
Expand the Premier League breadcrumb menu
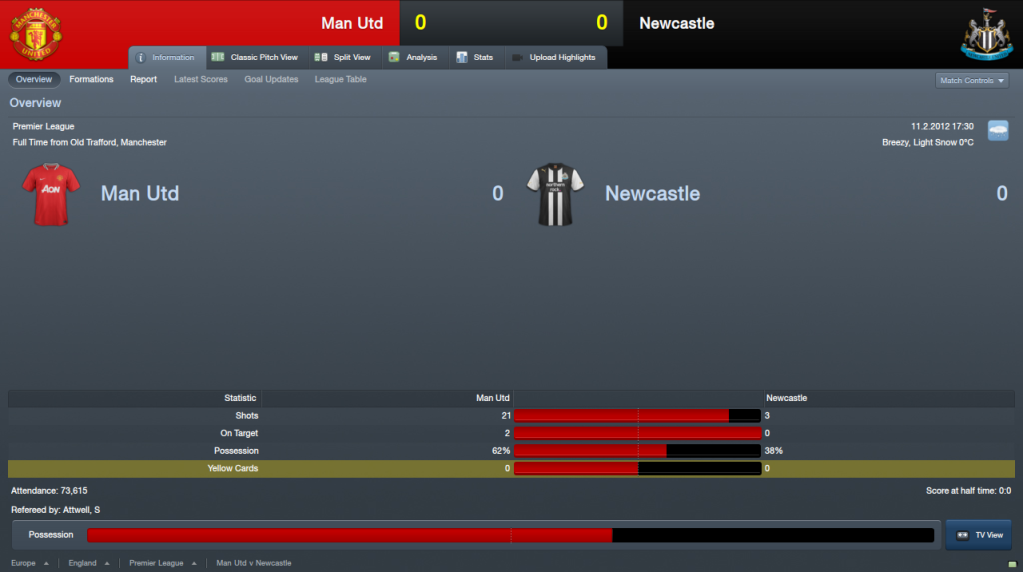(x=162, y=563)
